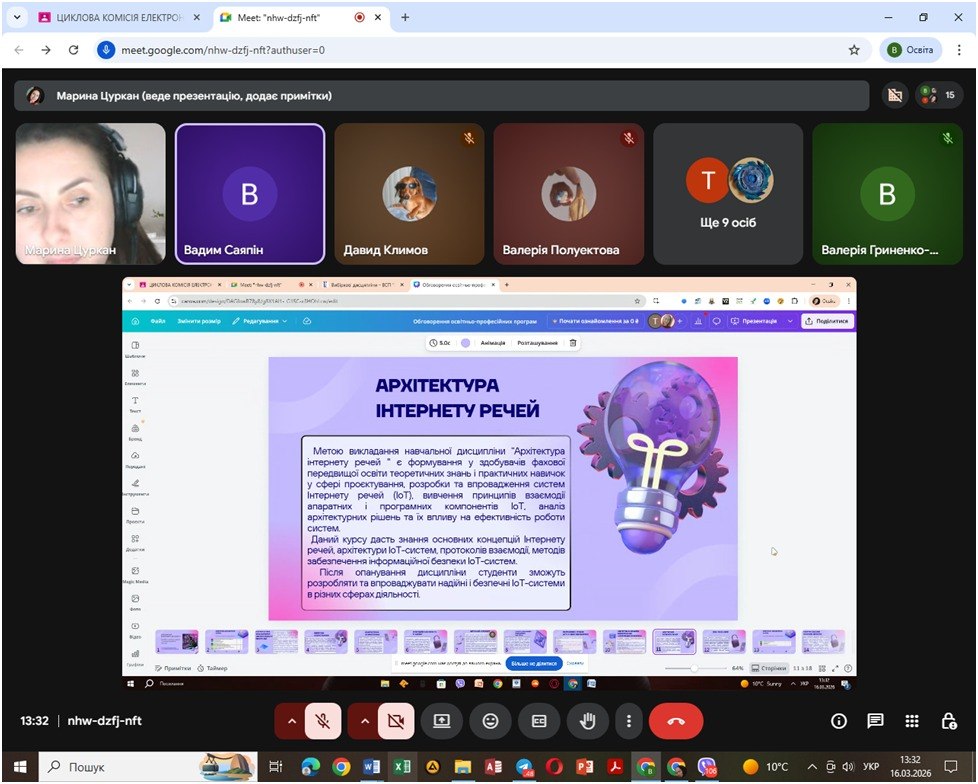Open the tab search dropdown in Chrome
The width and height of the screenshot is (978, 784).
tap(16, 18)
